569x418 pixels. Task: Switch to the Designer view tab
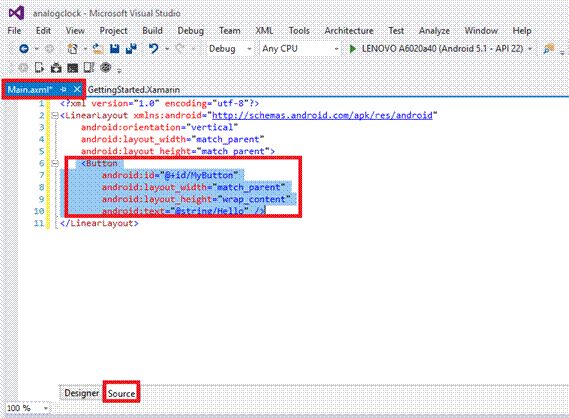click(x=82, y=393)
